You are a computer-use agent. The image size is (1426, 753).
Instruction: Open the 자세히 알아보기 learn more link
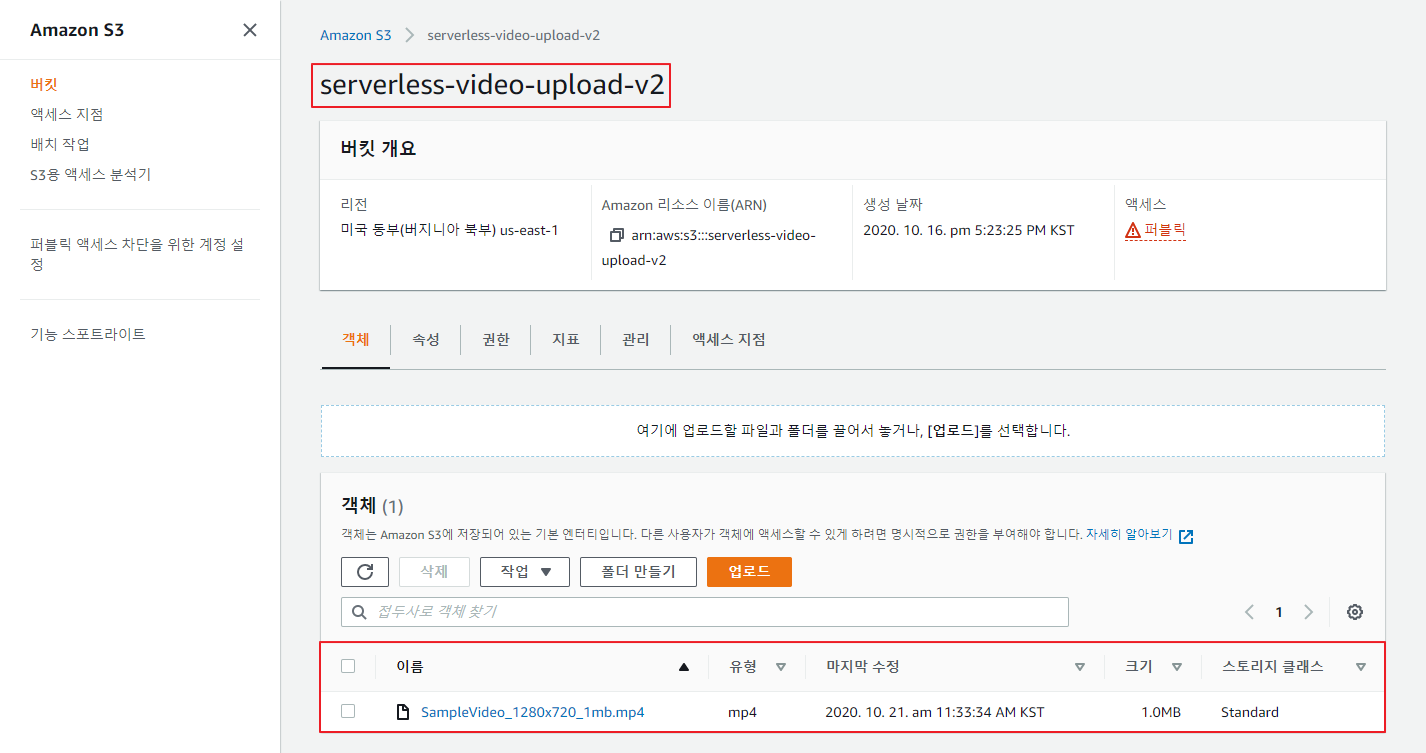(1130, 536)
